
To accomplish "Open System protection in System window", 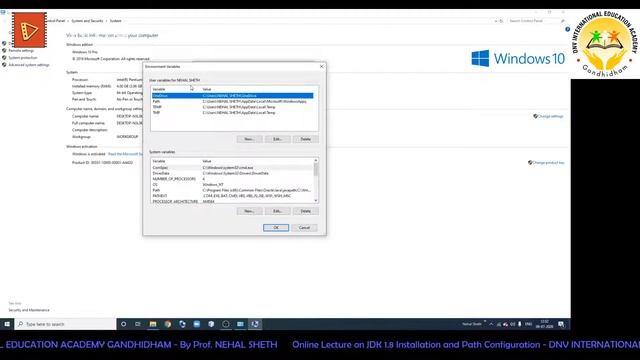I will (23, 58).
